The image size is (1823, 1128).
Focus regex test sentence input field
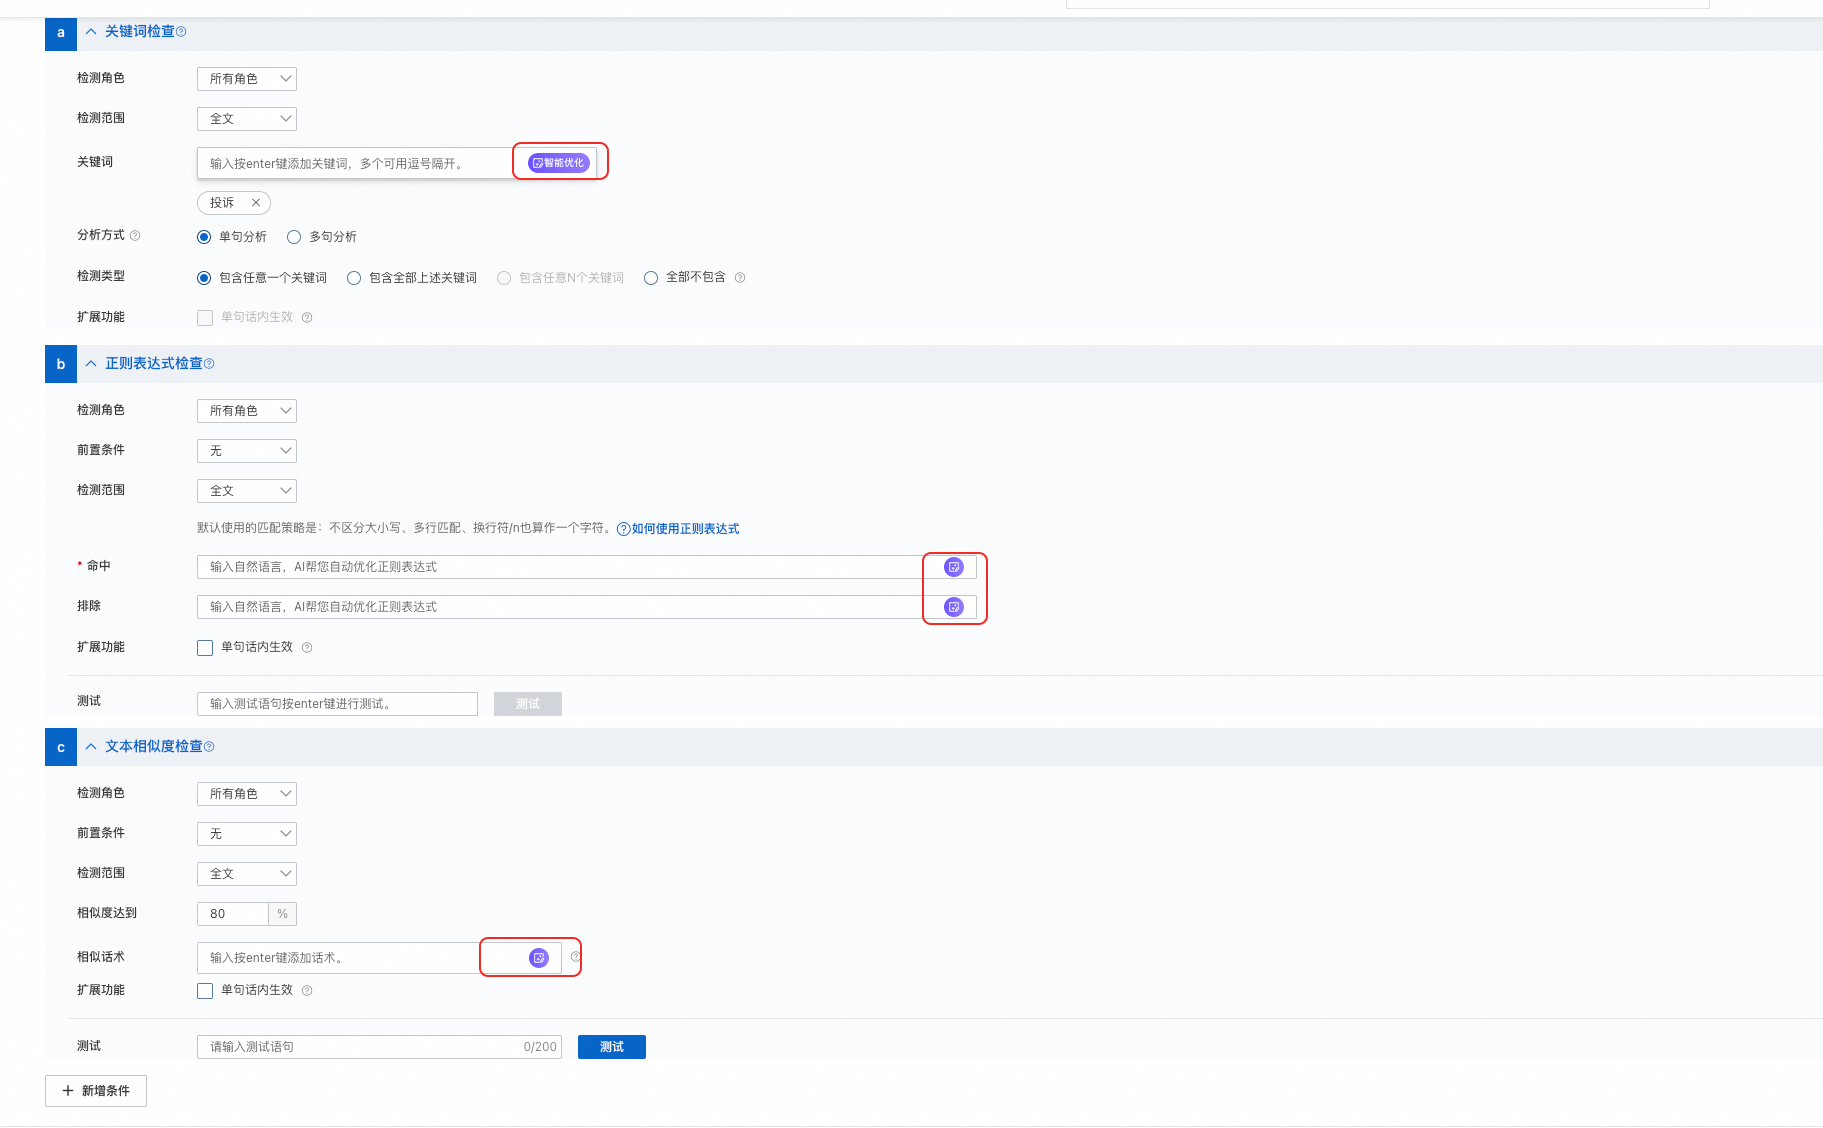point(337,704)
